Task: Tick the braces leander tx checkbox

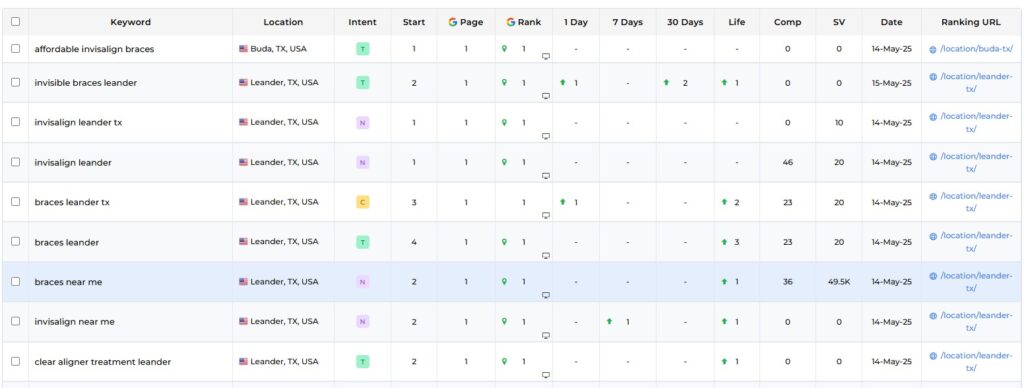Action: pos(16,202)
